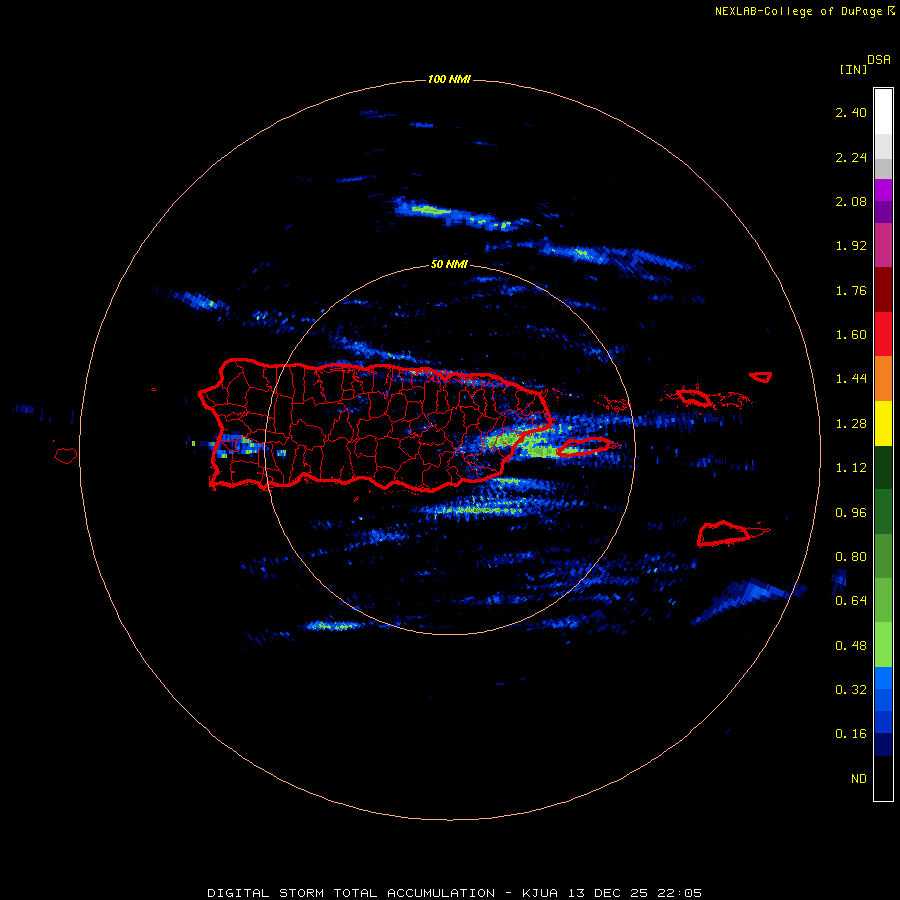Click the Mona island outline west of Puerto Rico
The image size is (900, 900).
(66, 456)
